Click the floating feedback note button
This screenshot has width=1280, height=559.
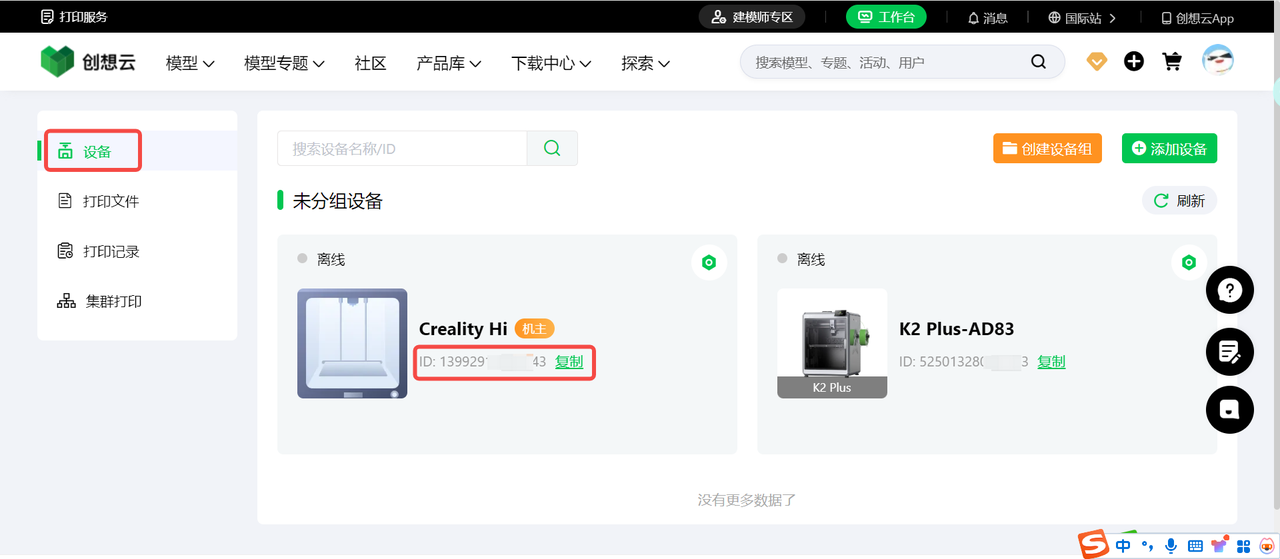[1230, 351]
